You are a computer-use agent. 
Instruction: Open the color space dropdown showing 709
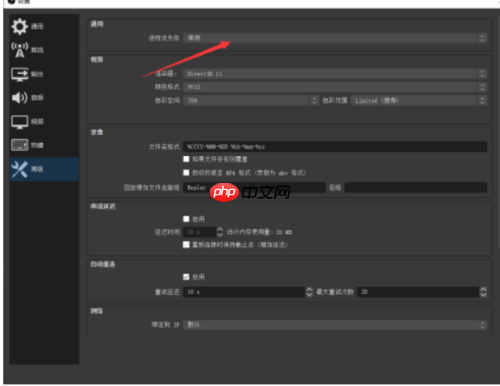click(x=251, y=100)
